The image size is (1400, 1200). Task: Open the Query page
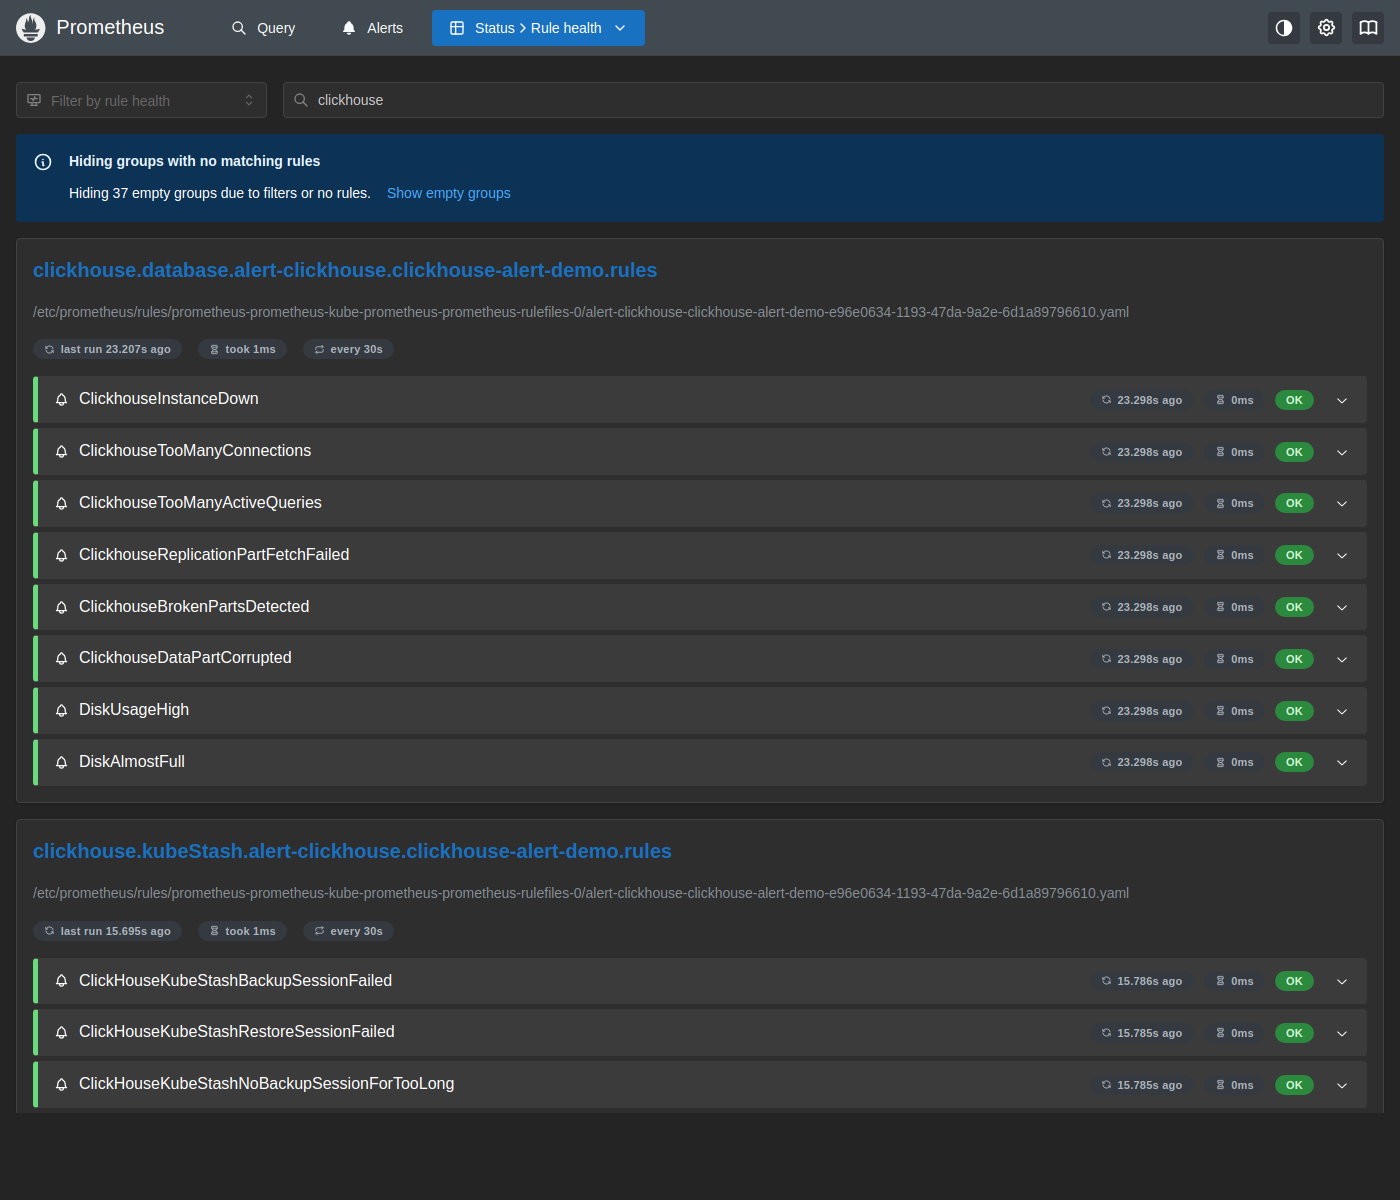coord(264,28)
